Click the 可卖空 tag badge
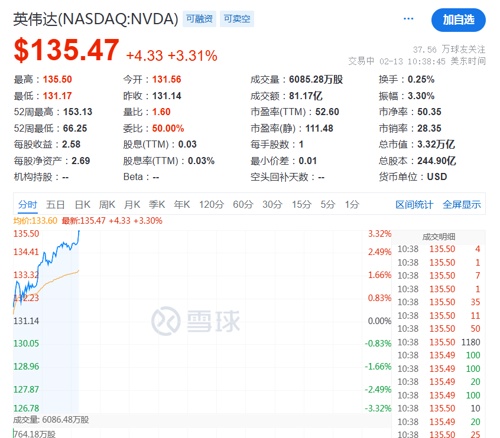The width and height of the screenshot is (500, 438). [237, 19]
